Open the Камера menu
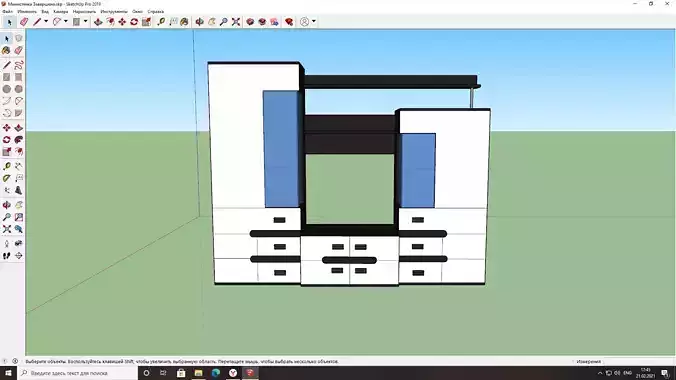This screenshot has width=676, height=380. [61, 12]
